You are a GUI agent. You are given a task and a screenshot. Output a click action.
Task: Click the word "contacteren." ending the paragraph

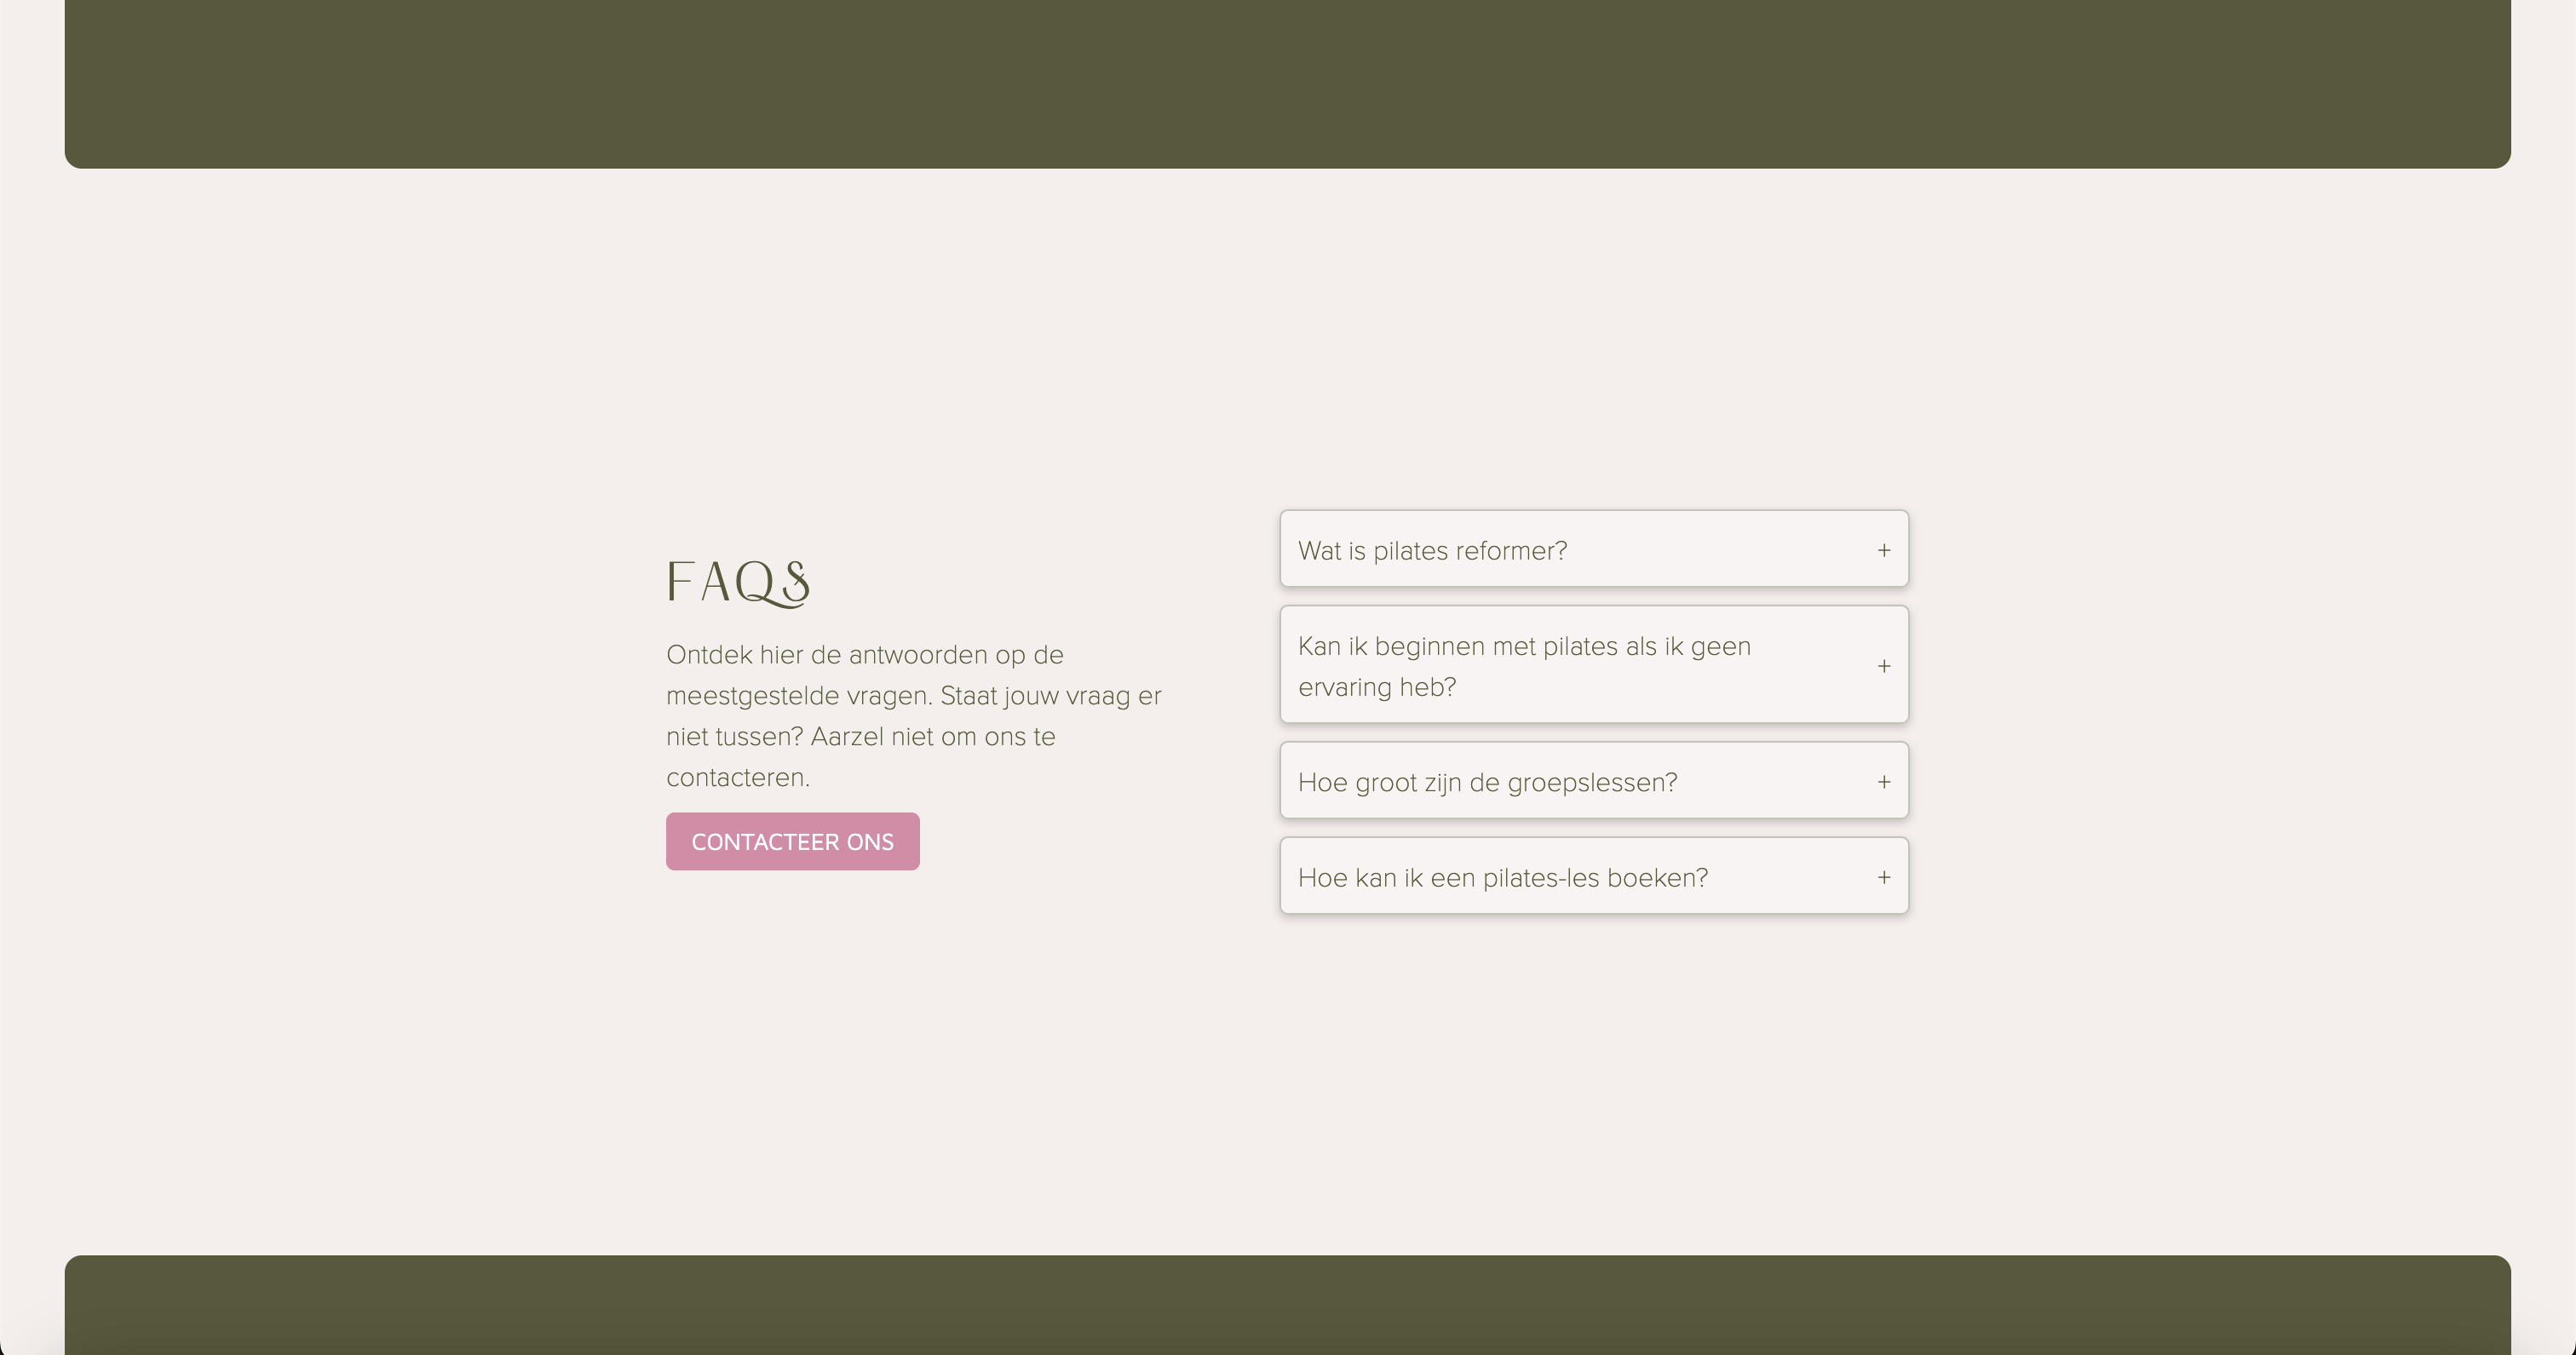point(737,778)
